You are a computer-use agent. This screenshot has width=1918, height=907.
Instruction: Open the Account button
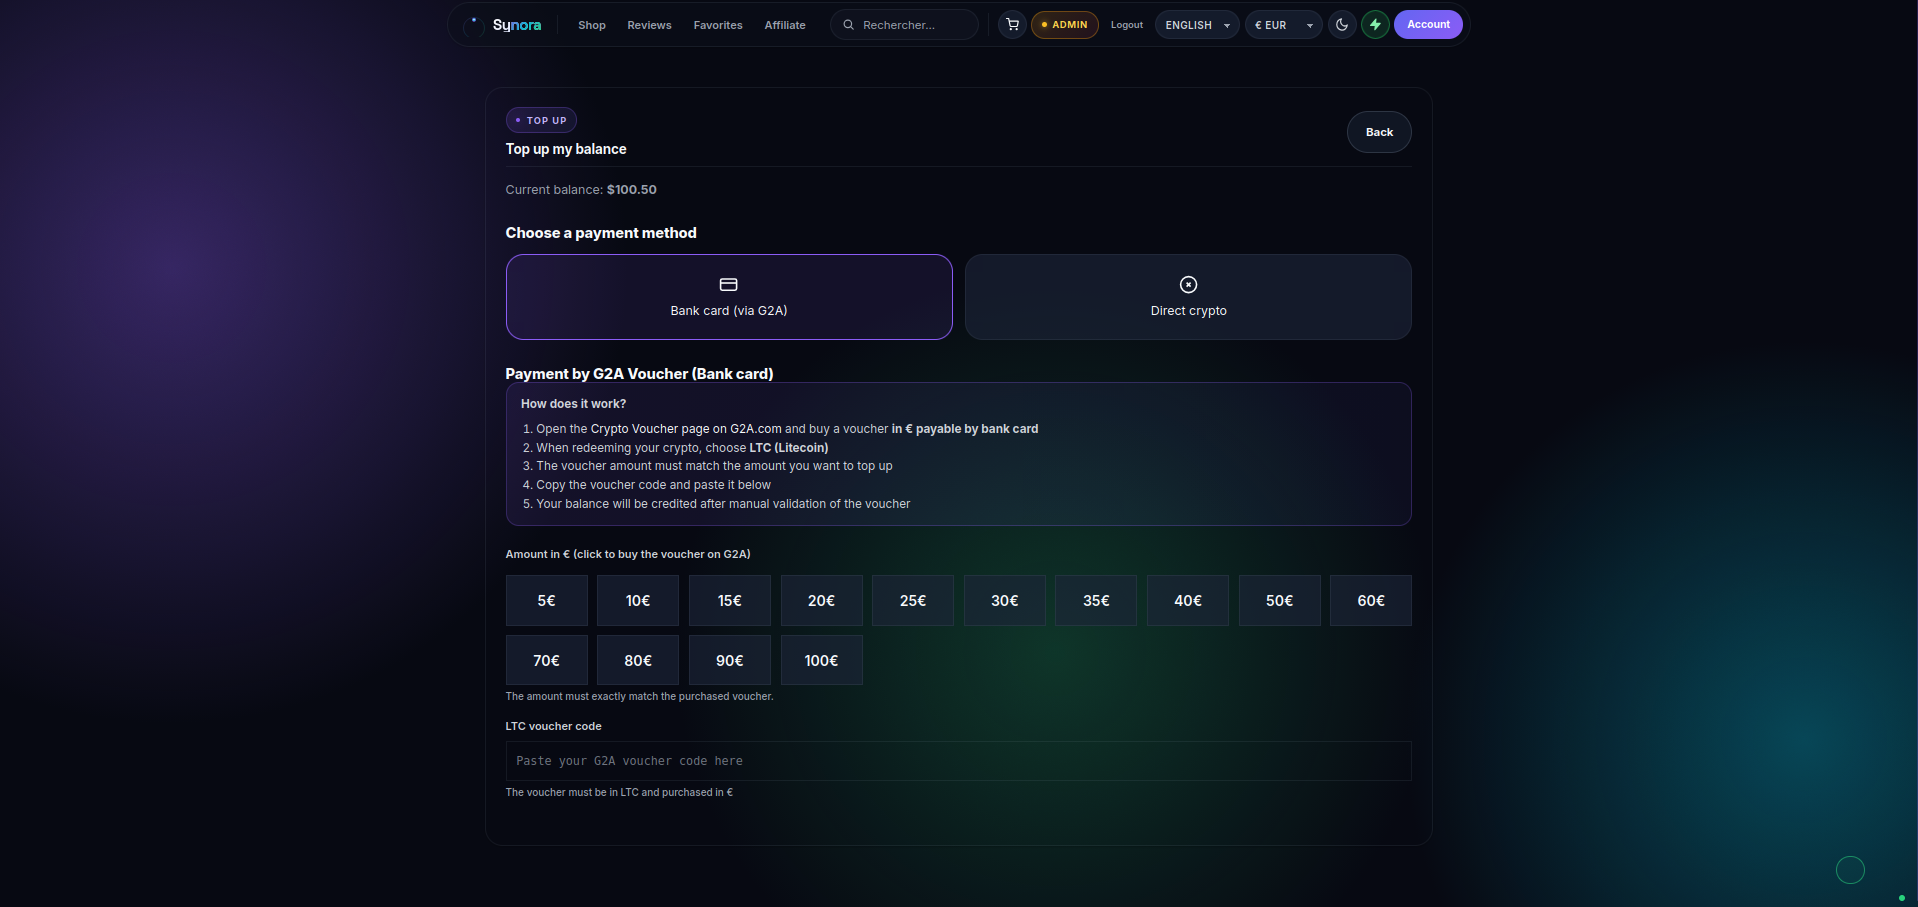coord(1428,25)
